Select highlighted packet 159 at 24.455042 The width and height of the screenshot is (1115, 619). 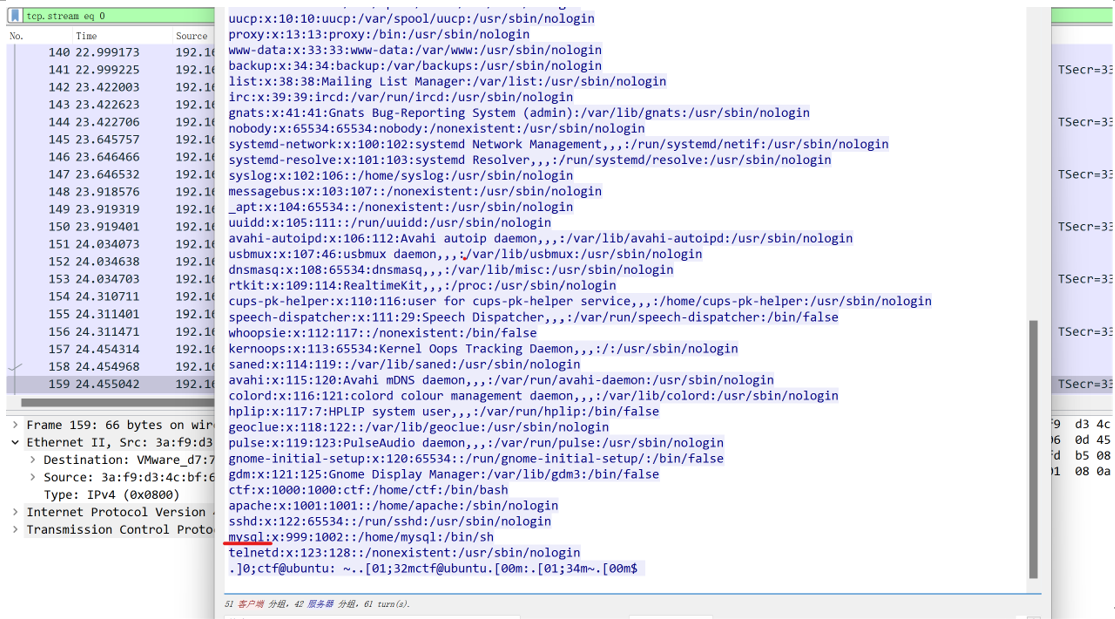click(x=110, y=384)
